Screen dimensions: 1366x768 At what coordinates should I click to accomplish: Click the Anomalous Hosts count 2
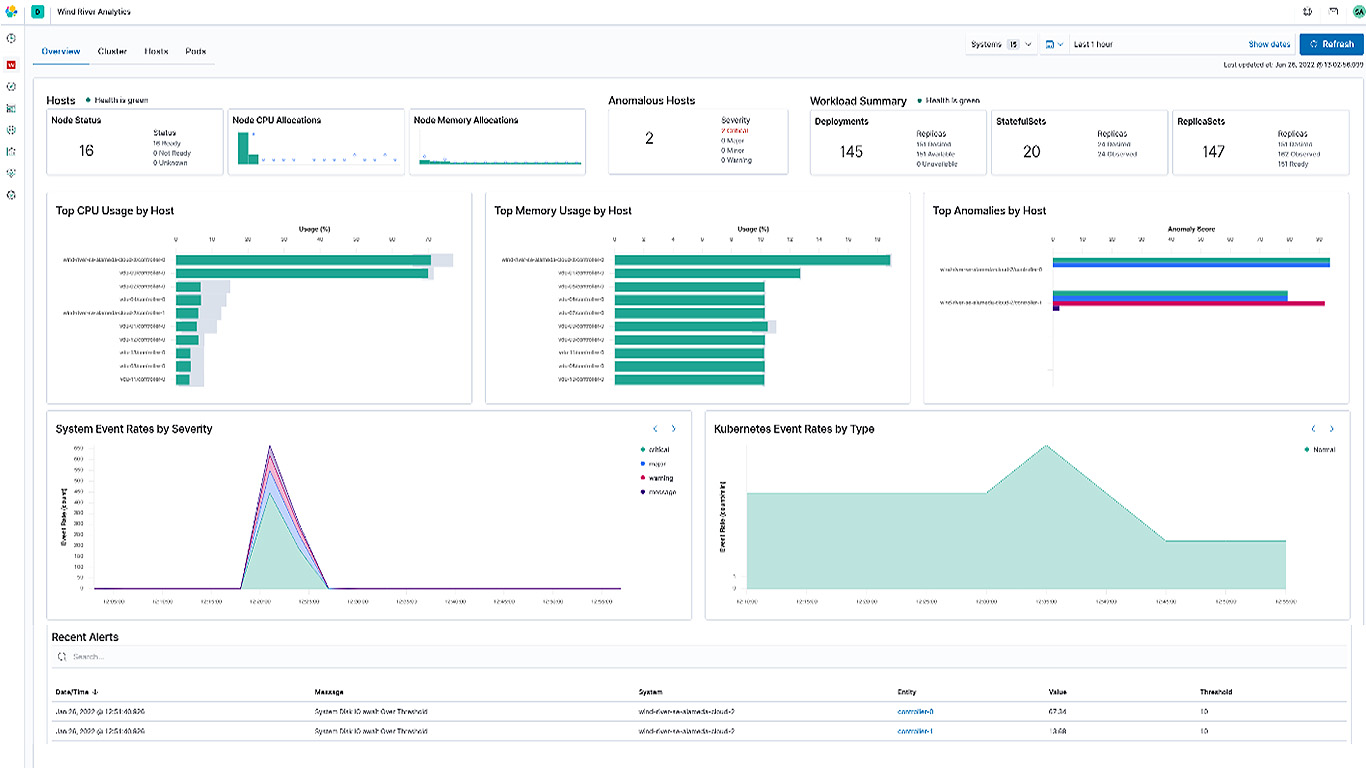[649, 138]
